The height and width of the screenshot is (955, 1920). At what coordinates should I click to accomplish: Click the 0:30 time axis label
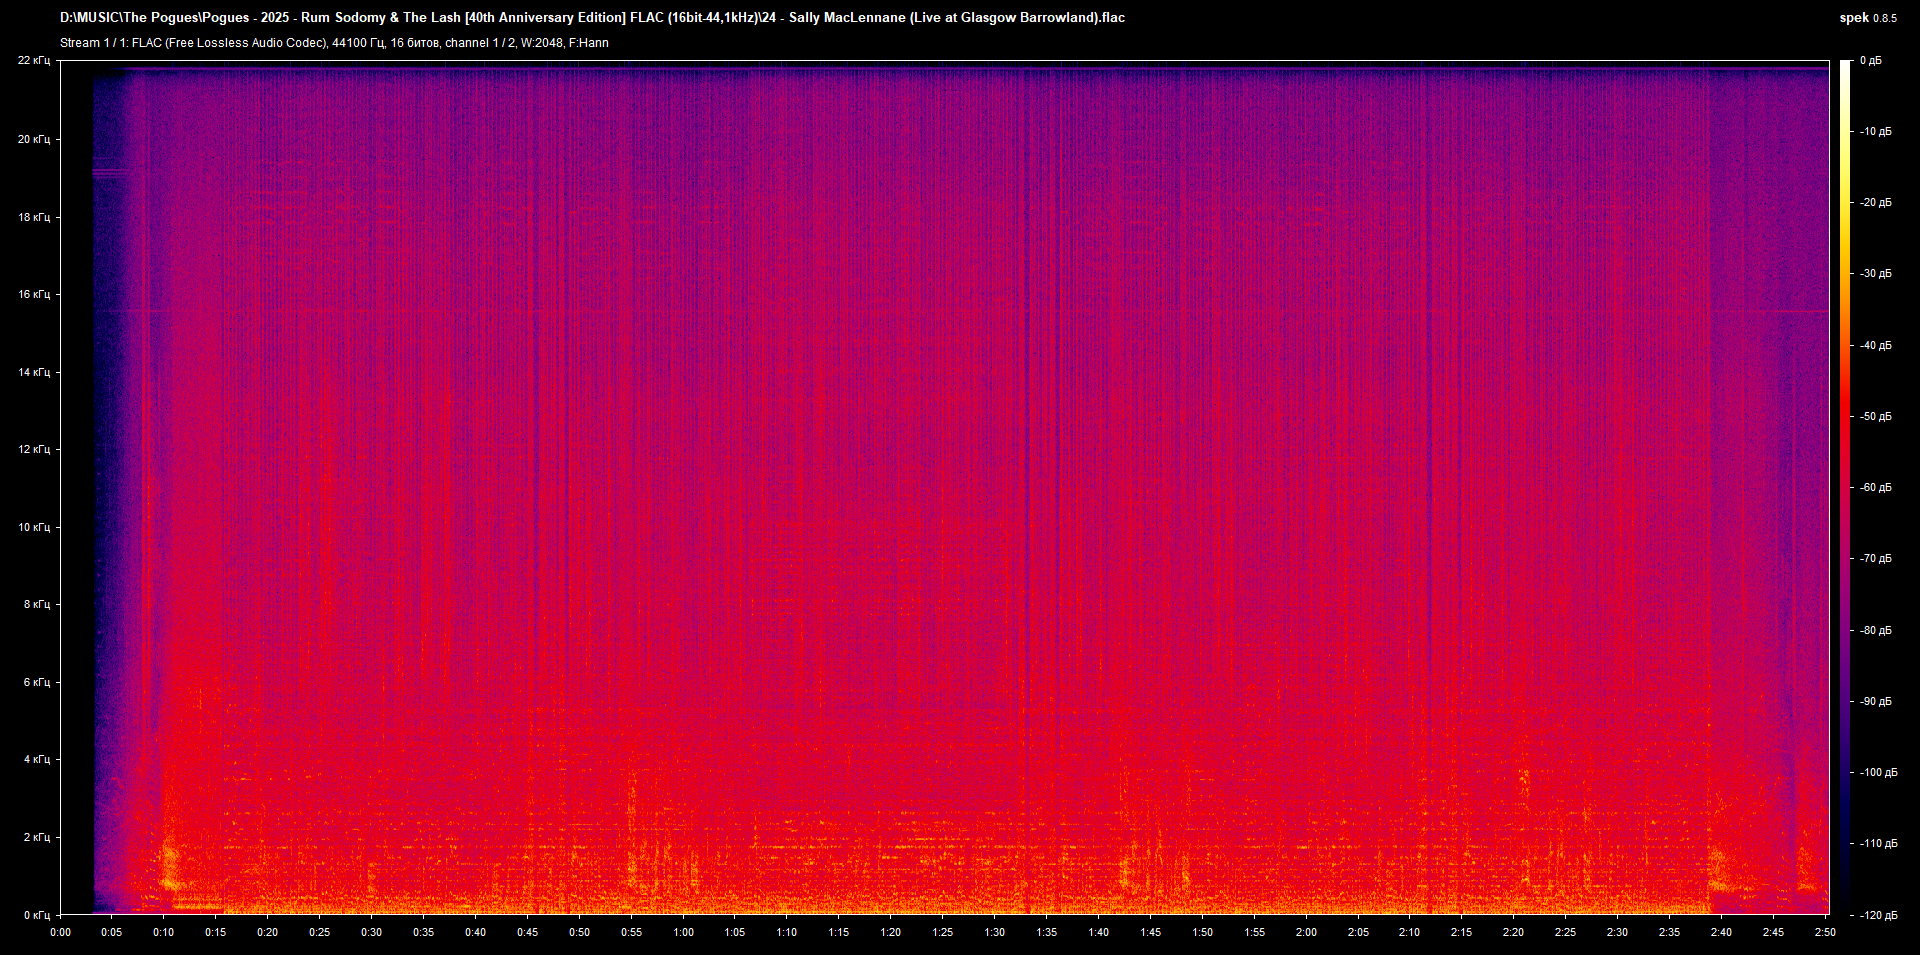tap(371, 932)
